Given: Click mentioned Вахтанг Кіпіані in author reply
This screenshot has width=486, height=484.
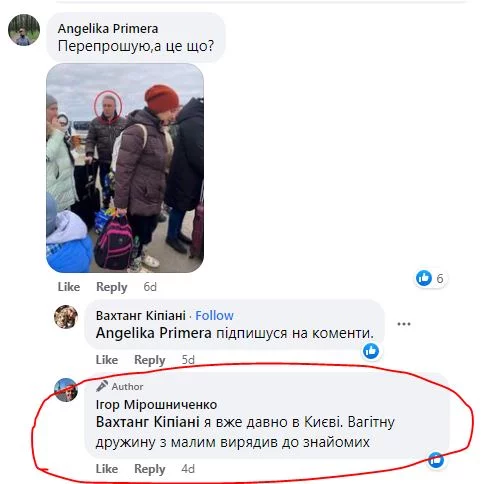Looking at the screenshot, I should pyautogui.click(x=148, y=422).
